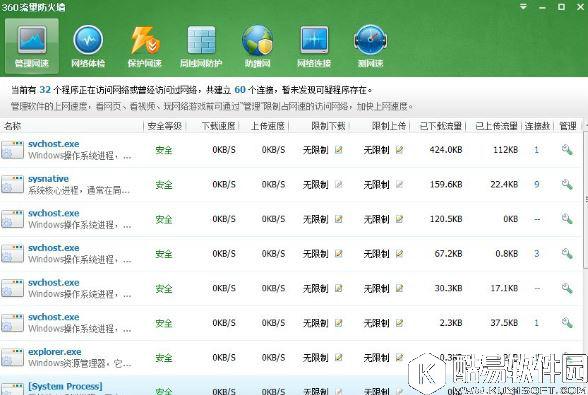Sort by the 安全等级 column header
Screen dimensions: 588x395
165,126
